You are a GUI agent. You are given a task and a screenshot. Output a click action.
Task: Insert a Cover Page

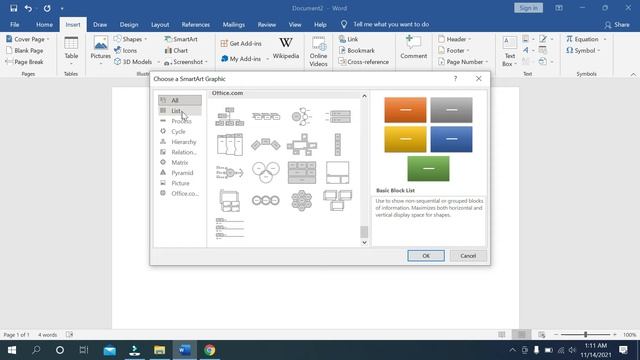[x=28, y=39]
